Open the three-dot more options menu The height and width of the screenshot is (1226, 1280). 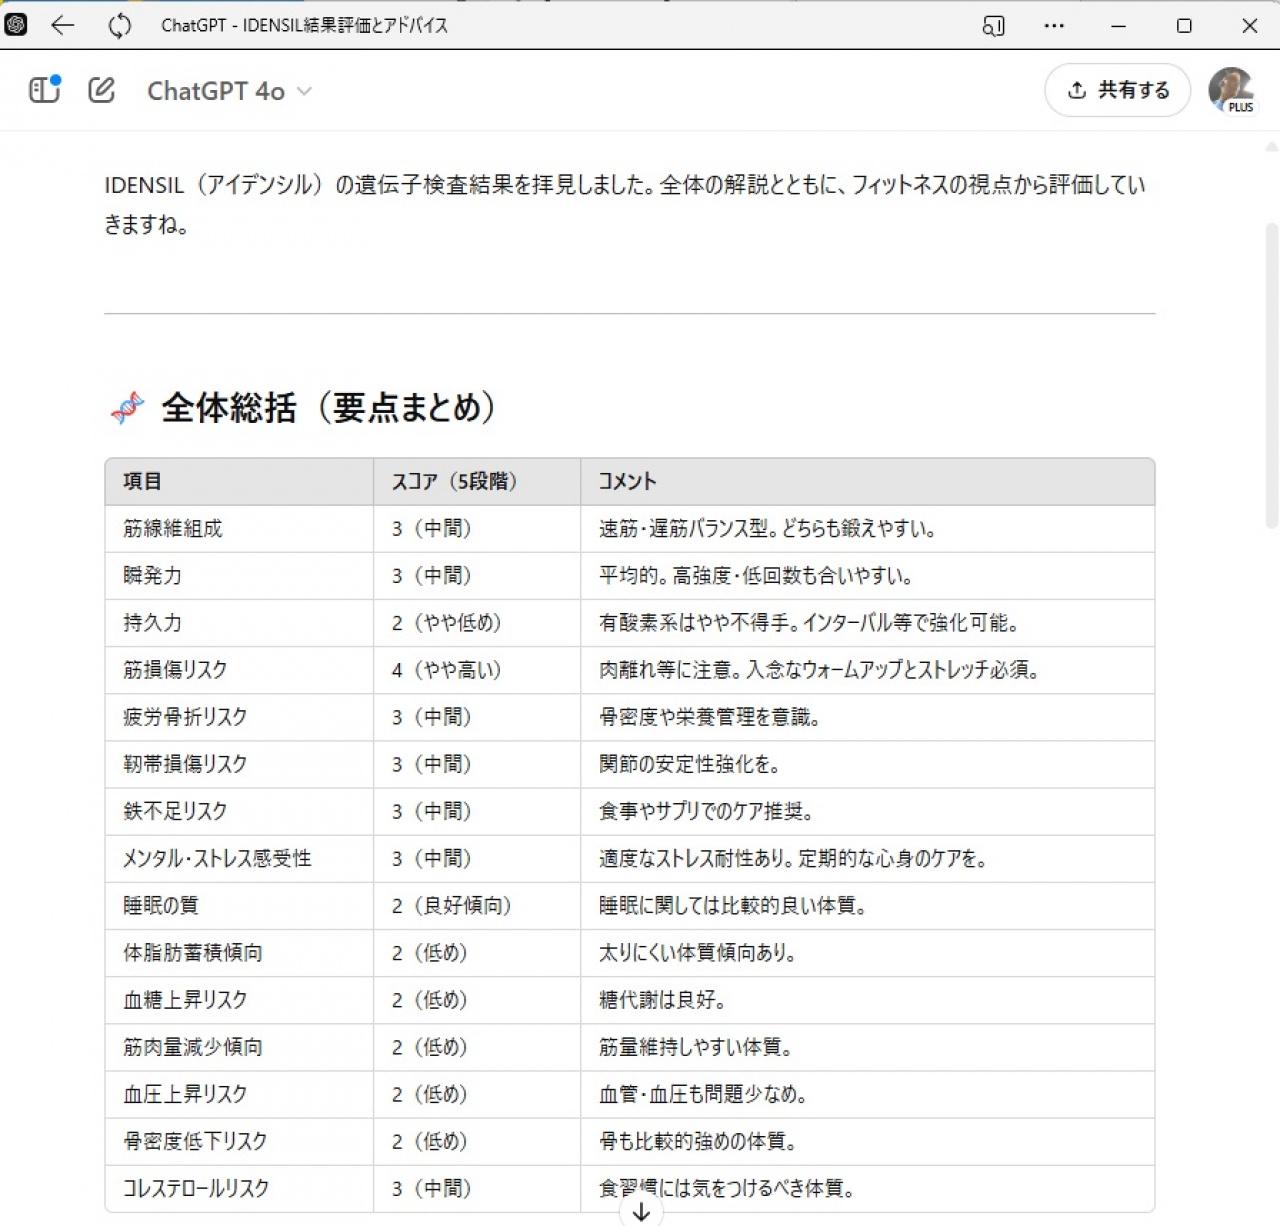[x=1054, y=26]
